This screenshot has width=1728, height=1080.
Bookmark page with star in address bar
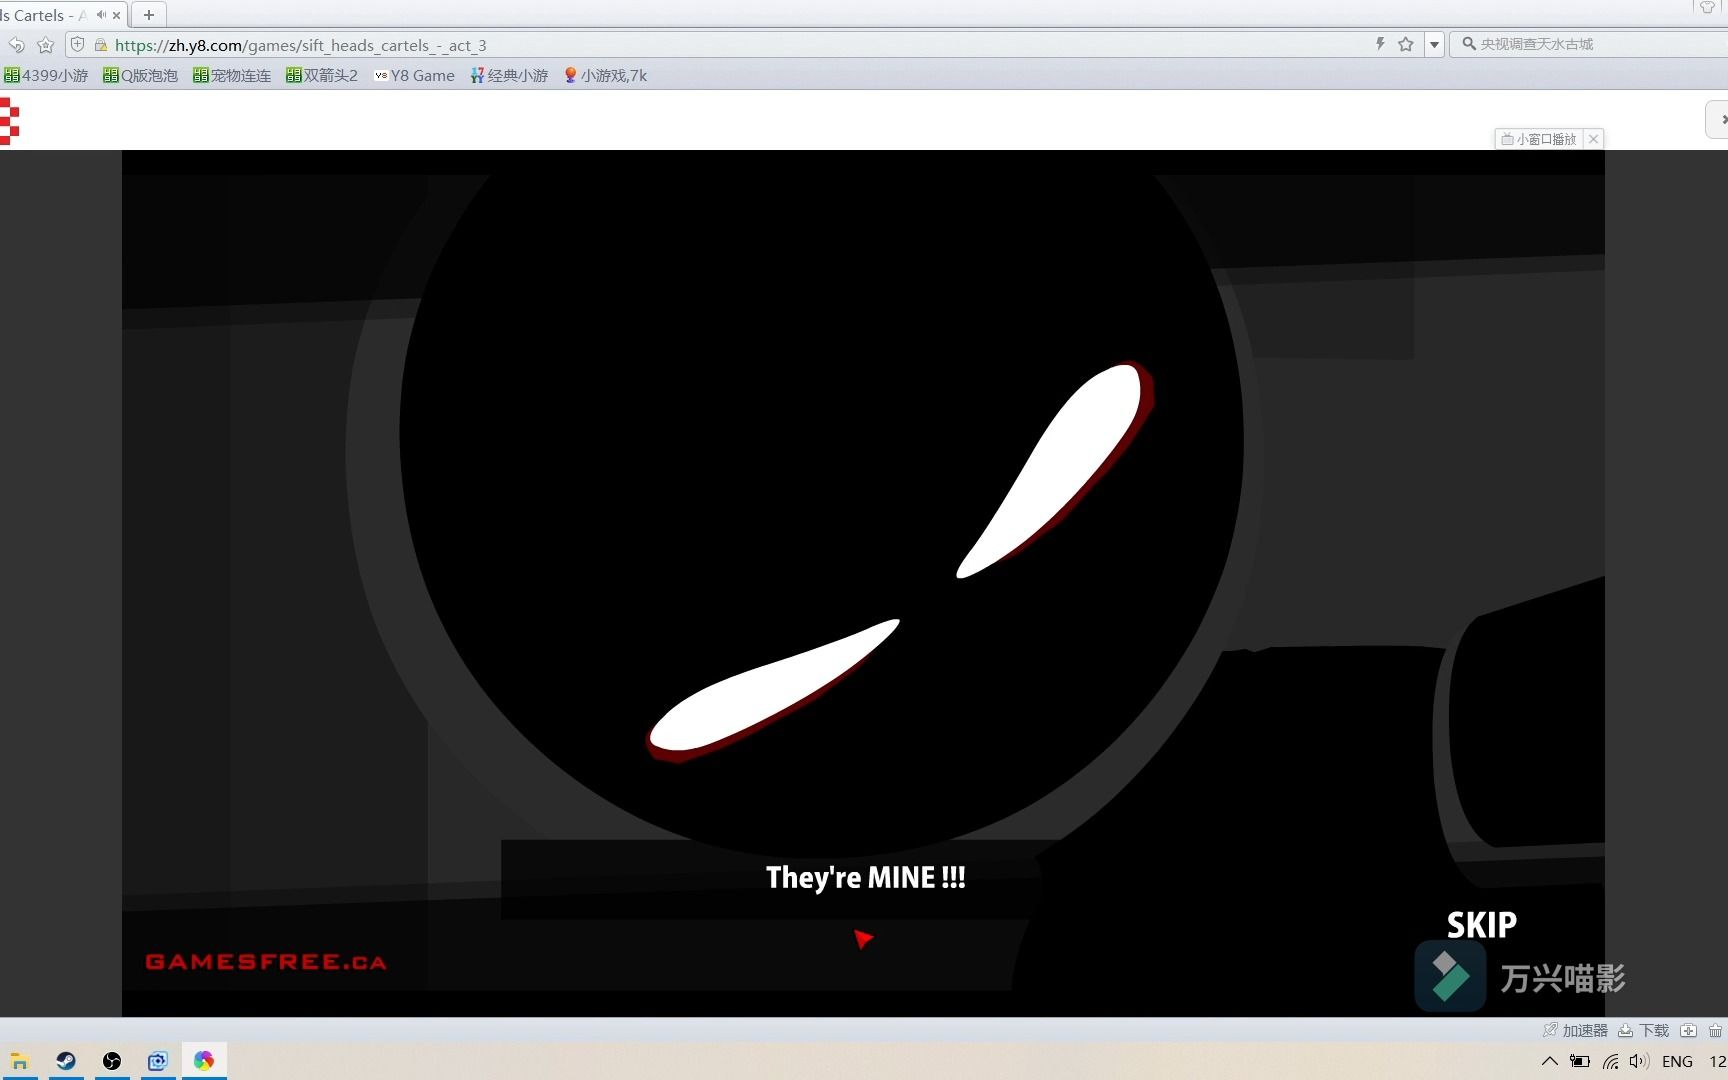(x=1406, y=44)
